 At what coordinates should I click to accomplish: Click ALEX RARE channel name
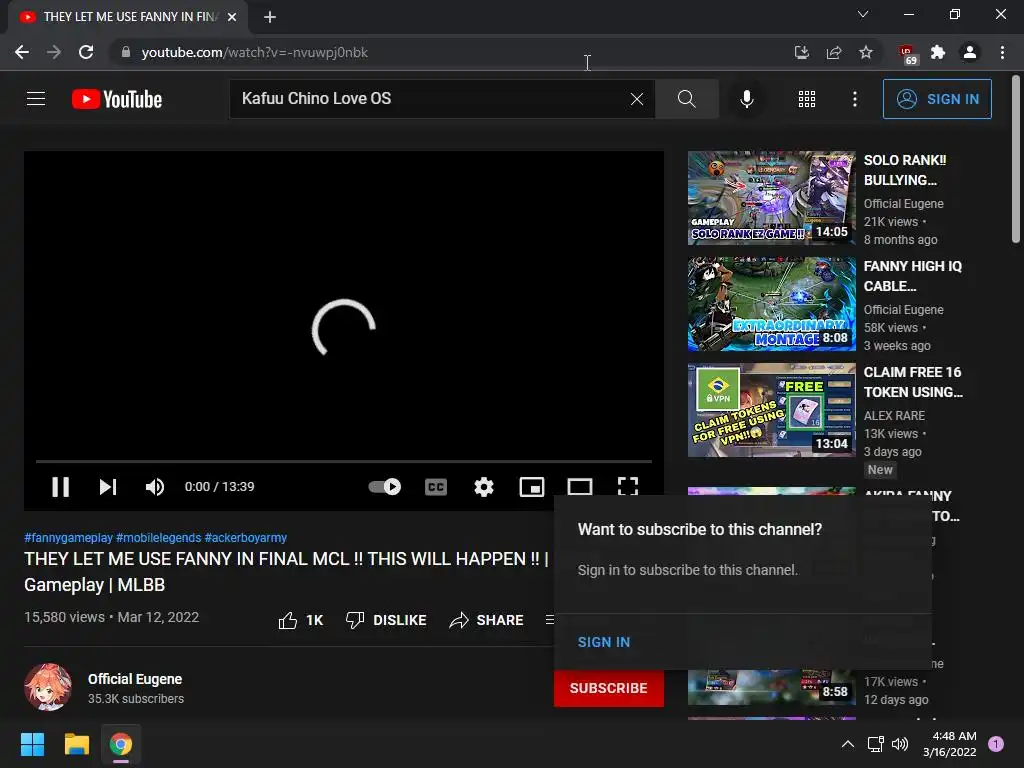tap(894, 415)
